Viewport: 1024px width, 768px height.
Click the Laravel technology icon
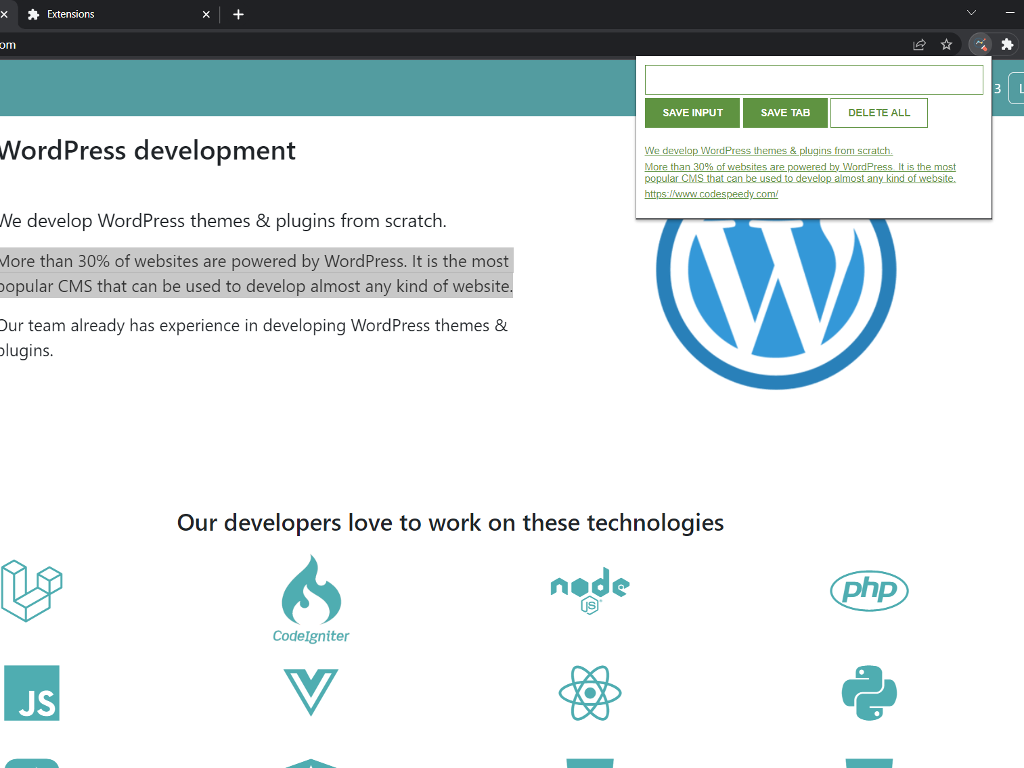coord(31,591)
